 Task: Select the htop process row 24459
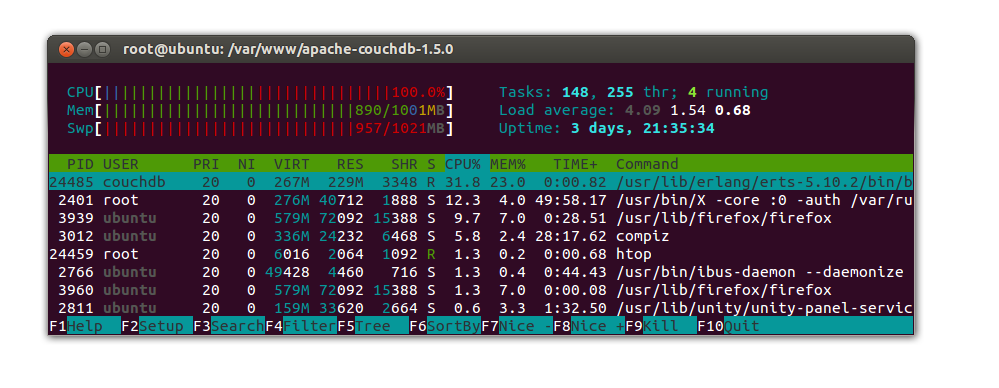(x=481, y=254)
